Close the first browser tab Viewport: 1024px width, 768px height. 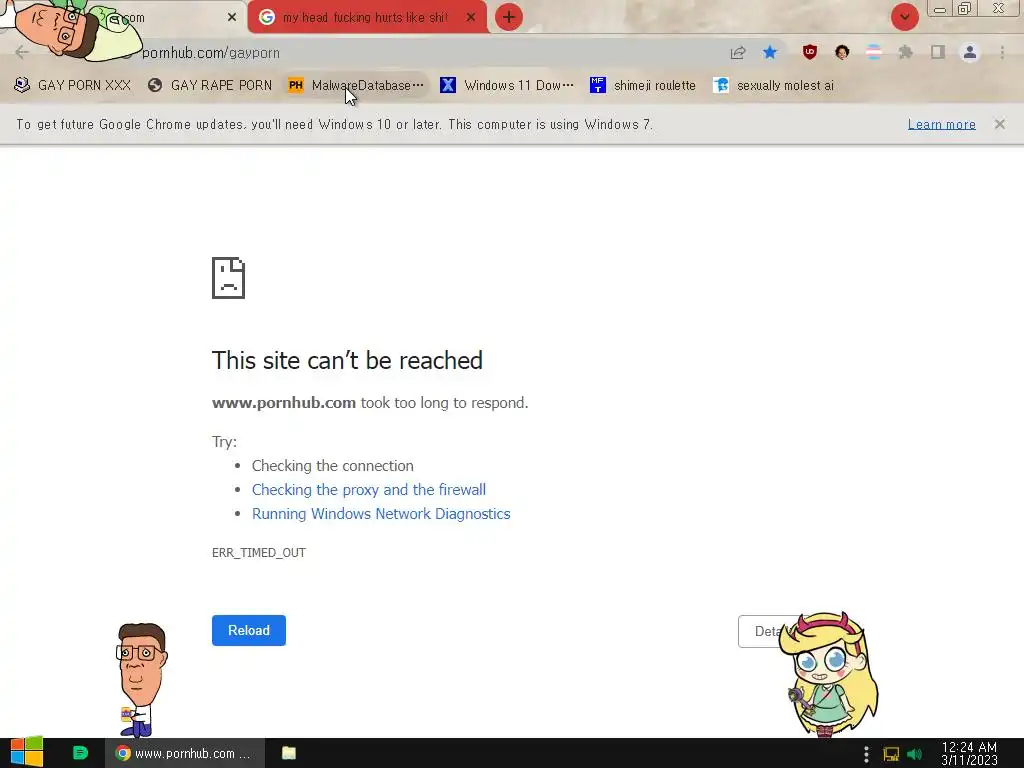click(x=232, y=18)
